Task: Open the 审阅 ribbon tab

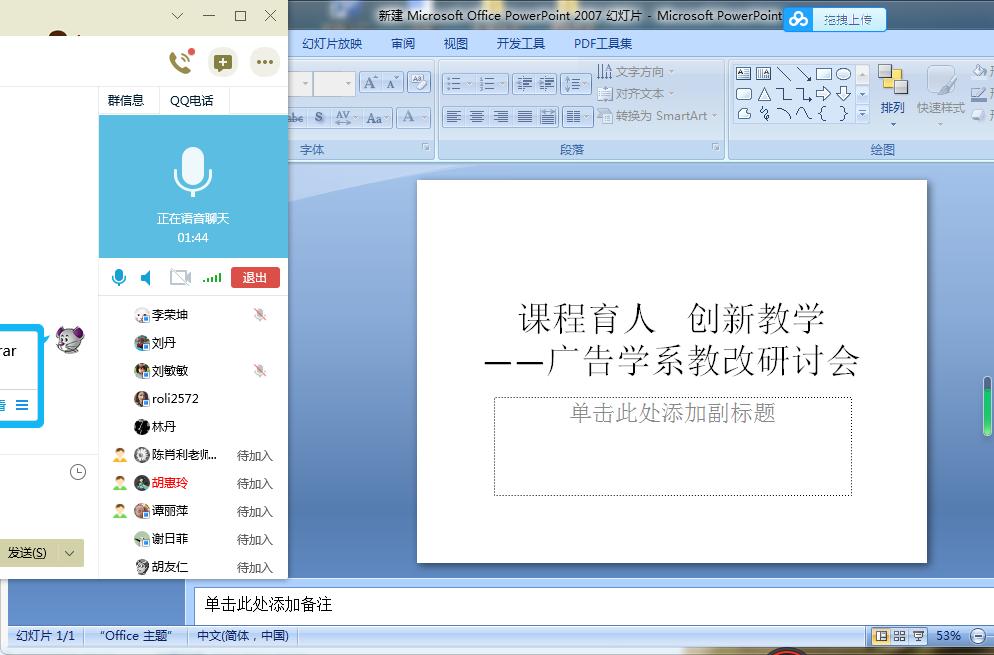Action: (x=403, y=44)
